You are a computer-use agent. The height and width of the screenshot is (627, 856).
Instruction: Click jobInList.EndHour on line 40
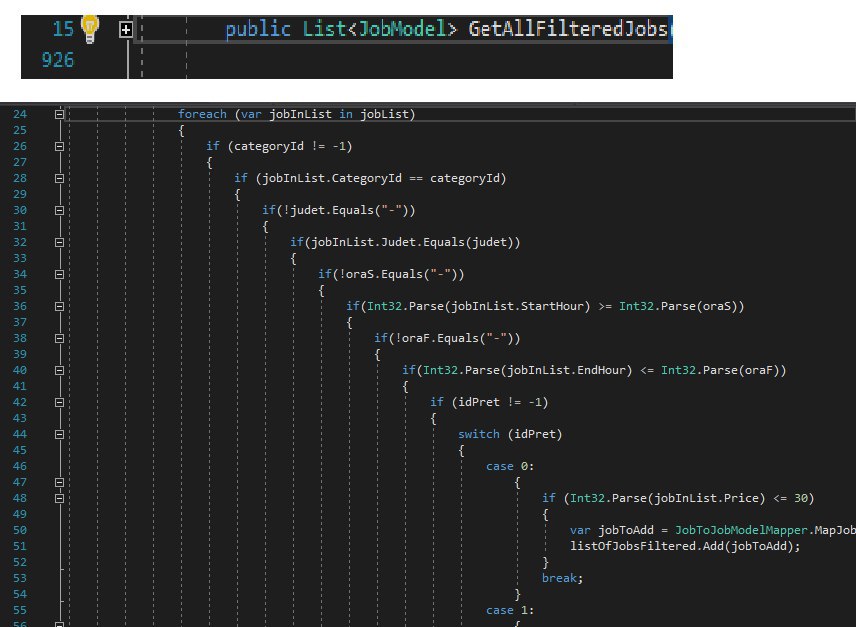pos(566,370)
